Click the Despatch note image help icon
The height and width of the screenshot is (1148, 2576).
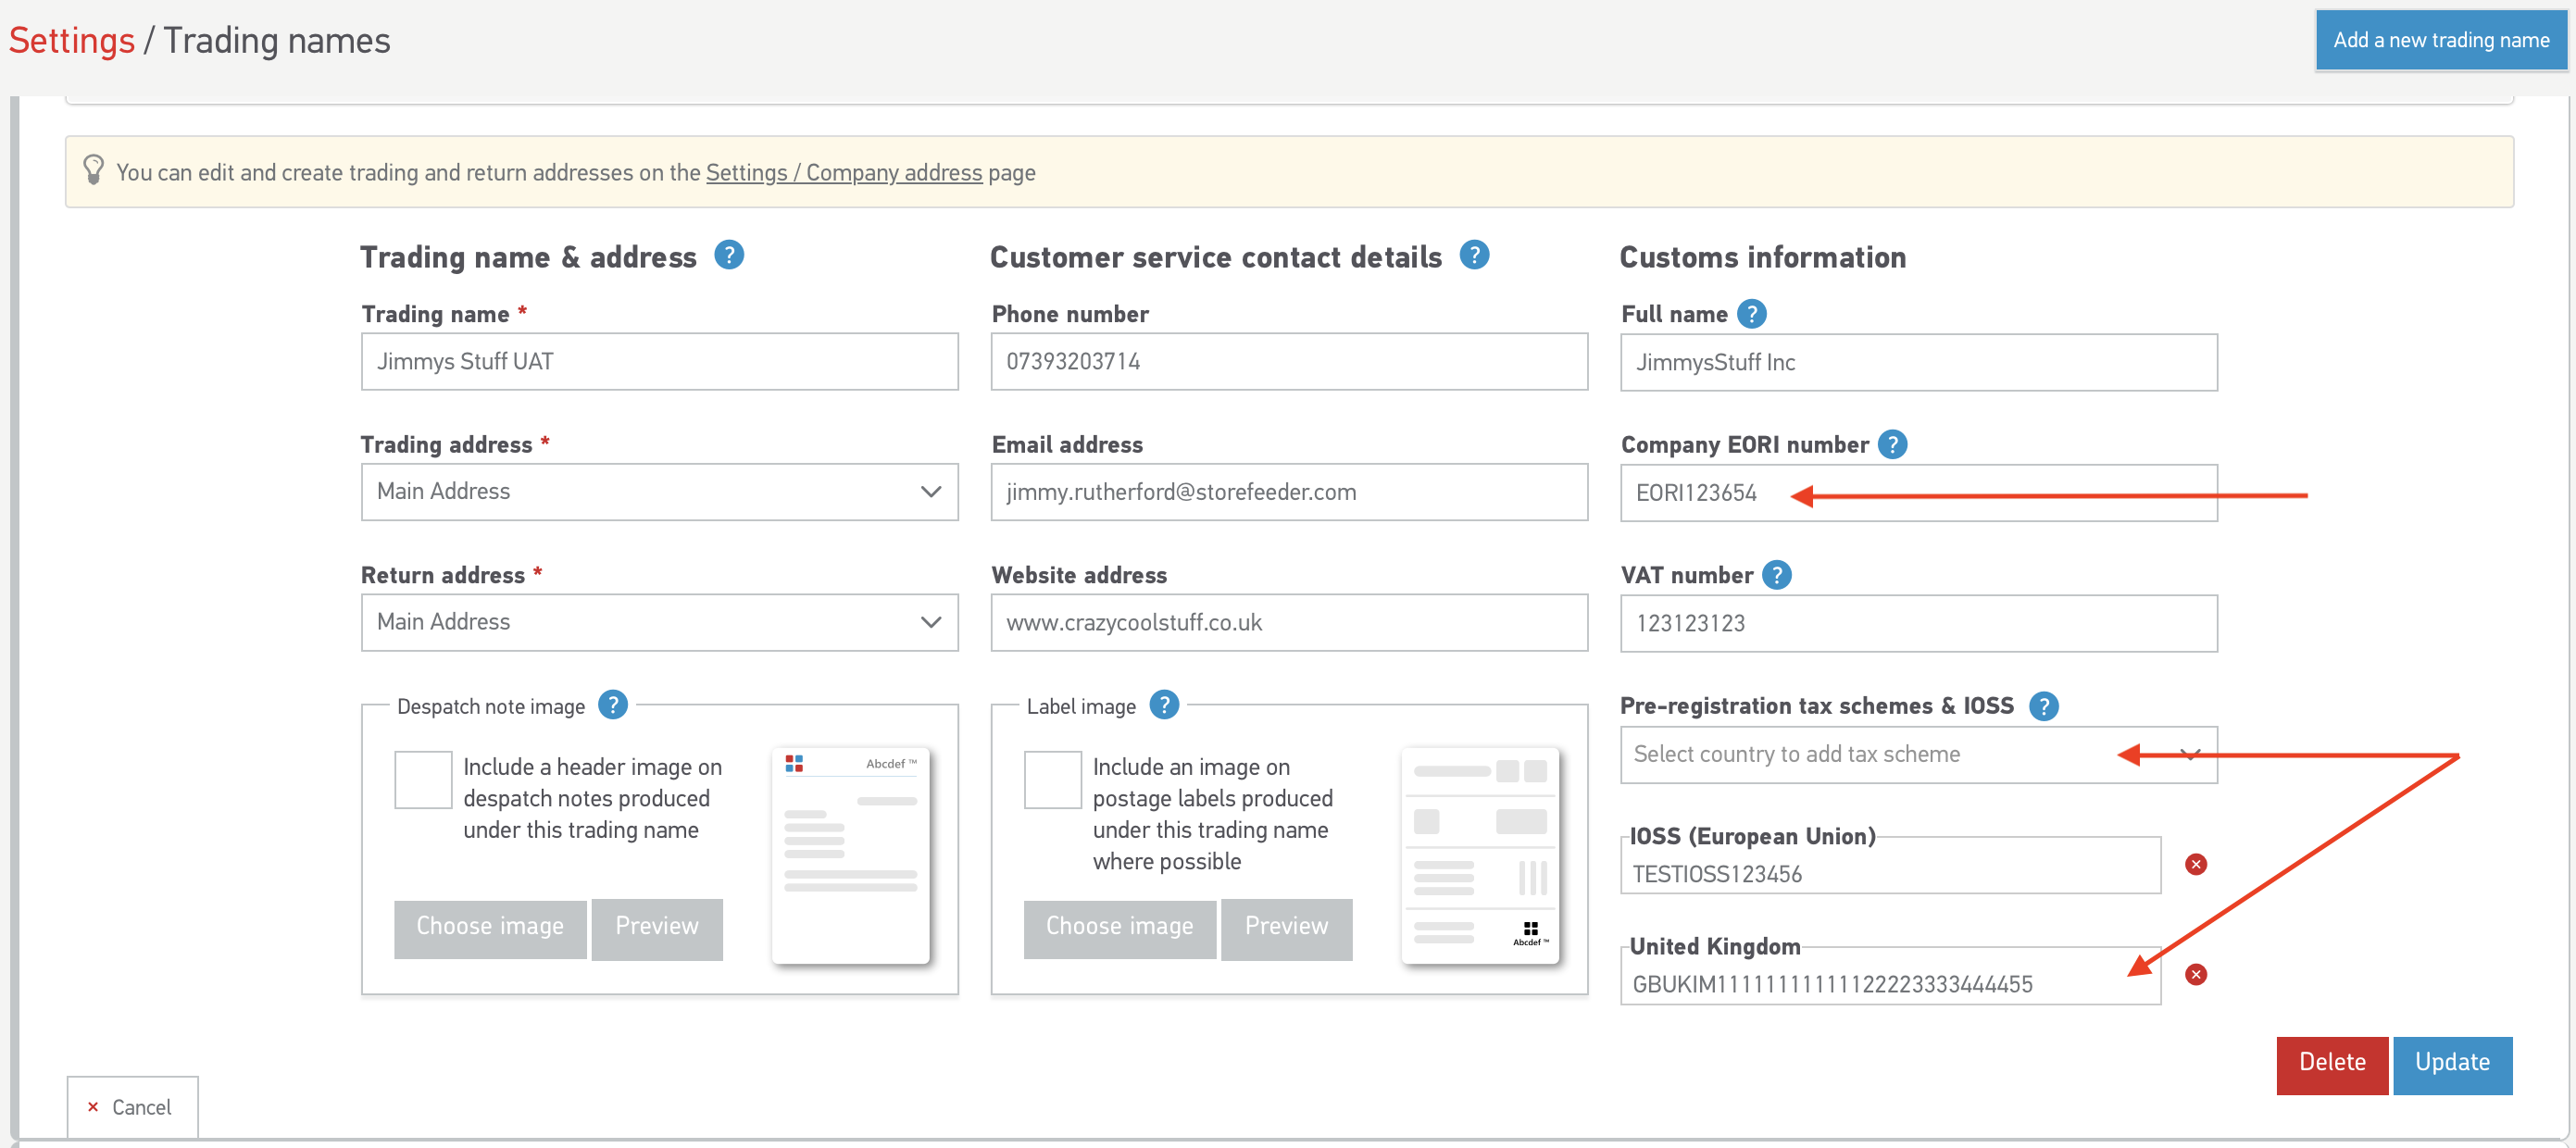point(612,705)
